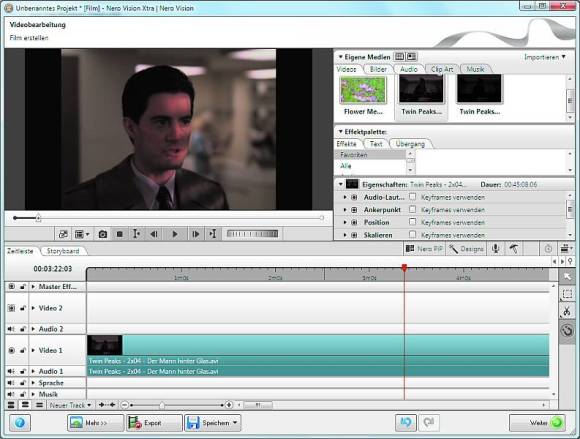Select the scissors cut tool

pos(567,311)
